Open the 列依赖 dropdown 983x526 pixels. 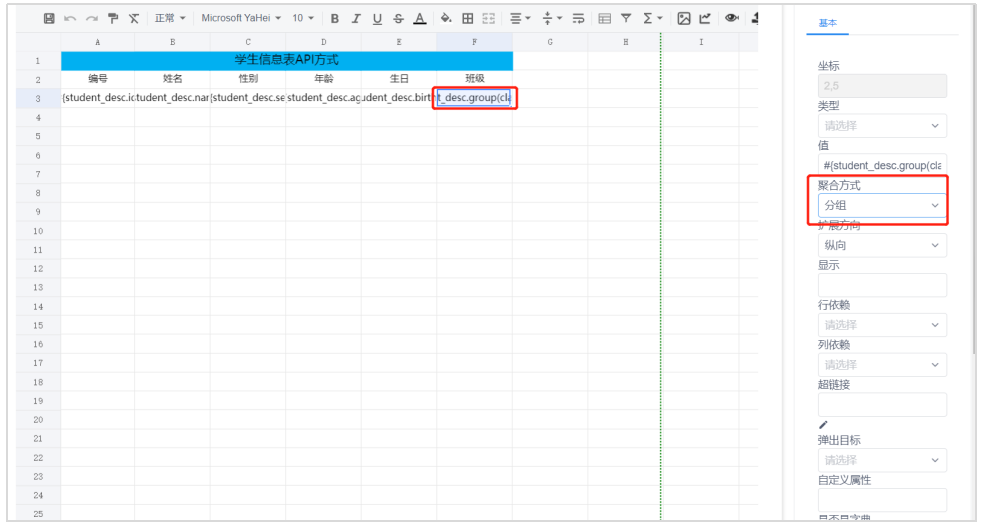pyautogui.click(x=882, y=364)
